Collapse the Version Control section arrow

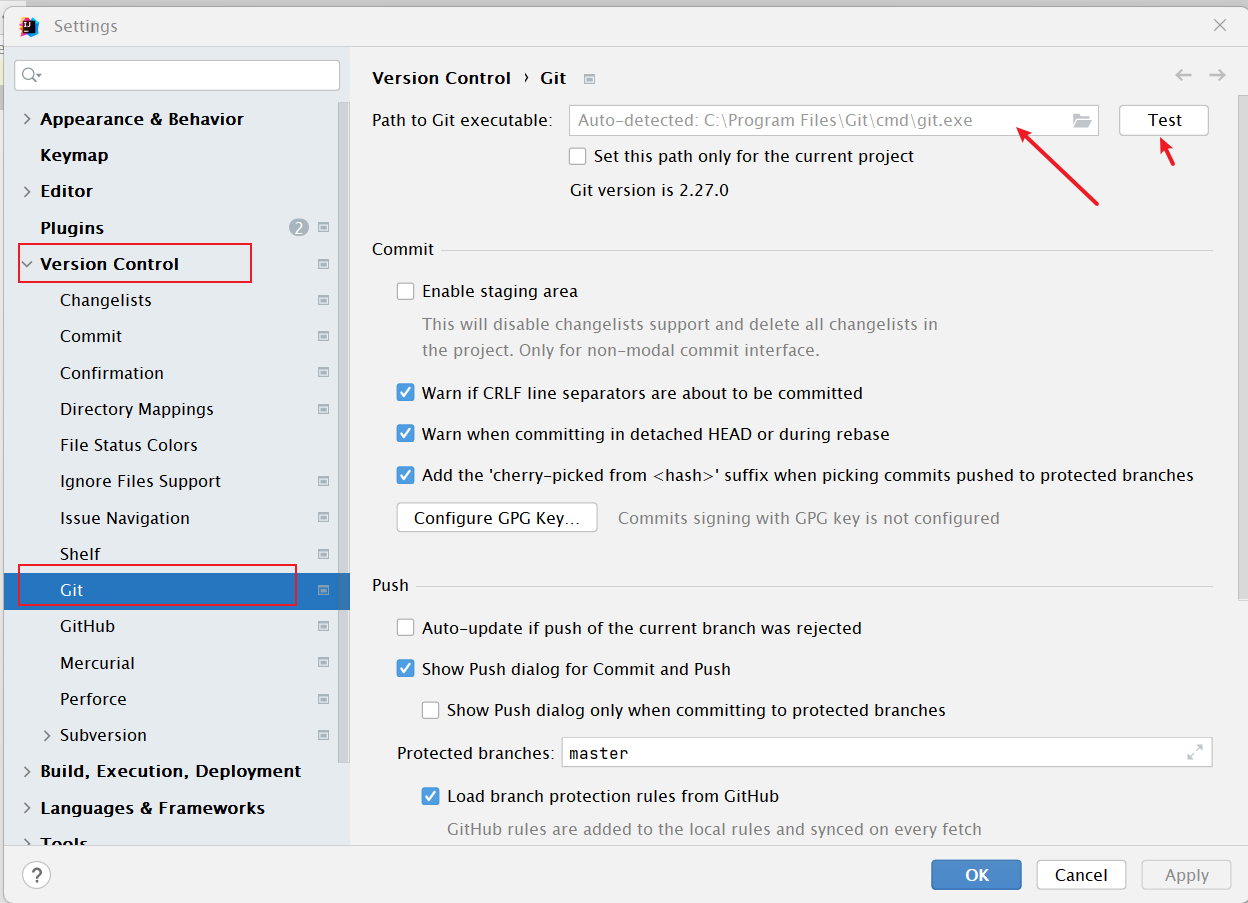coord(26,264)
